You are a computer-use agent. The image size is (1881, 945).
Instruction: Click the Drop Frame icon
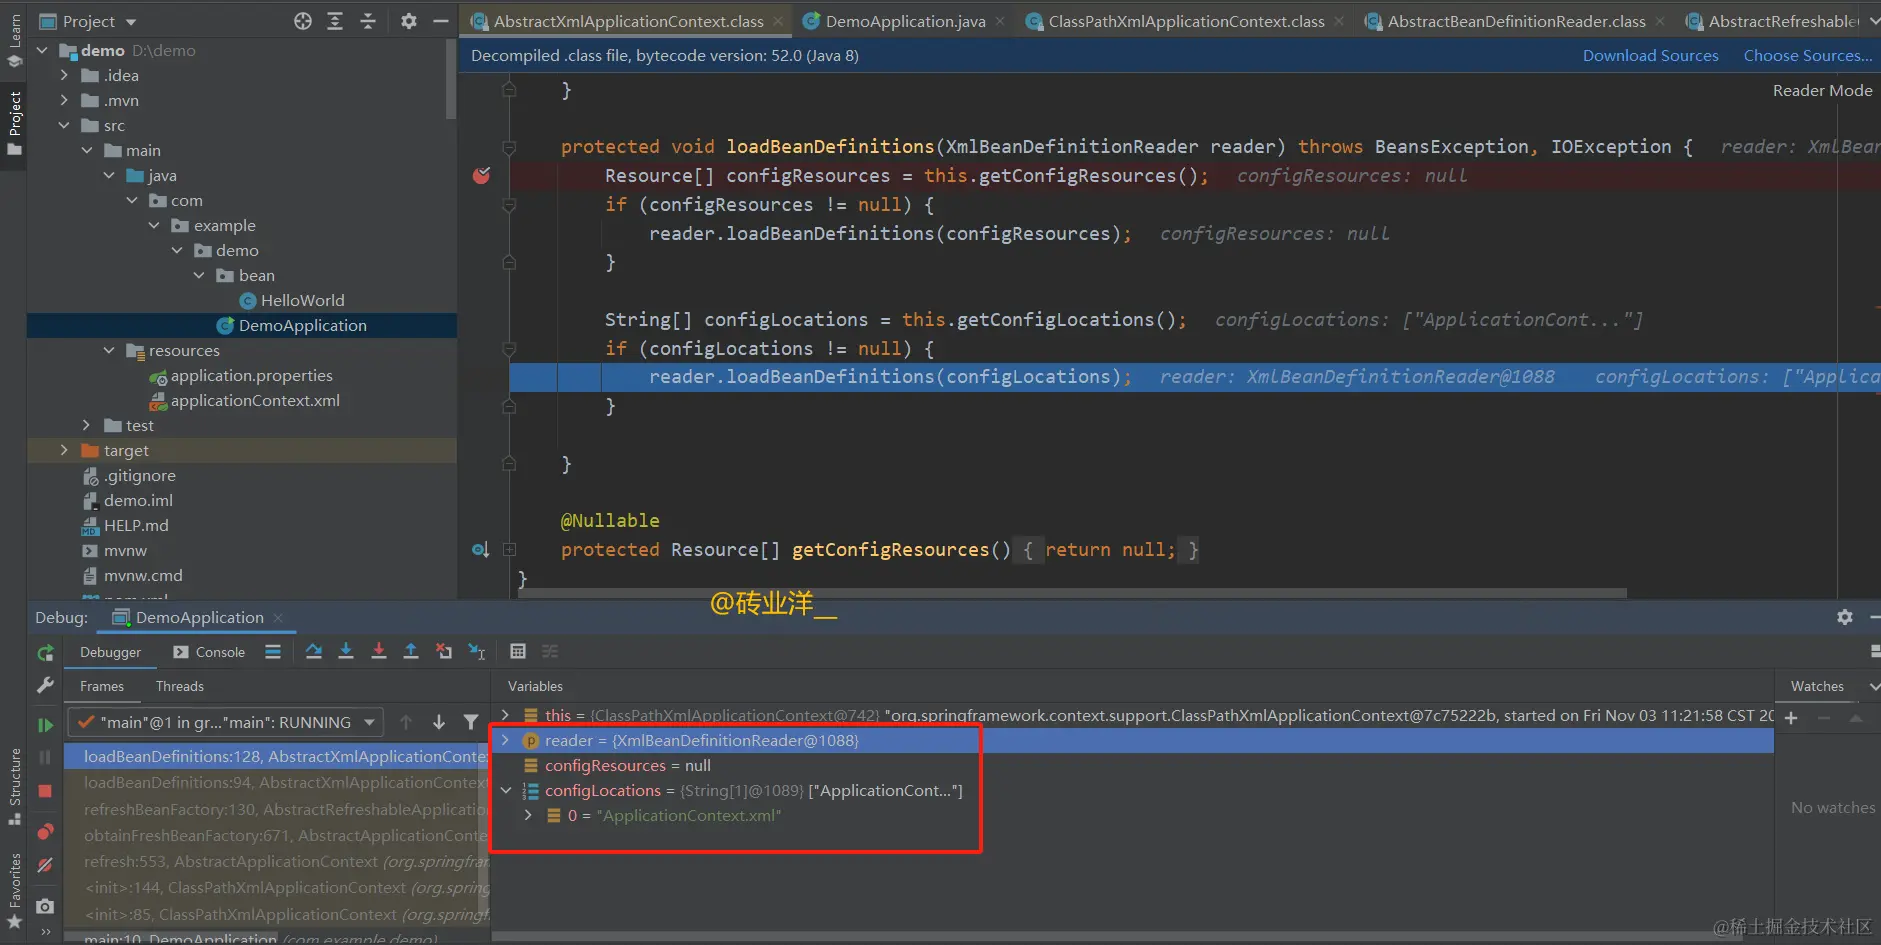click(444, 651)
